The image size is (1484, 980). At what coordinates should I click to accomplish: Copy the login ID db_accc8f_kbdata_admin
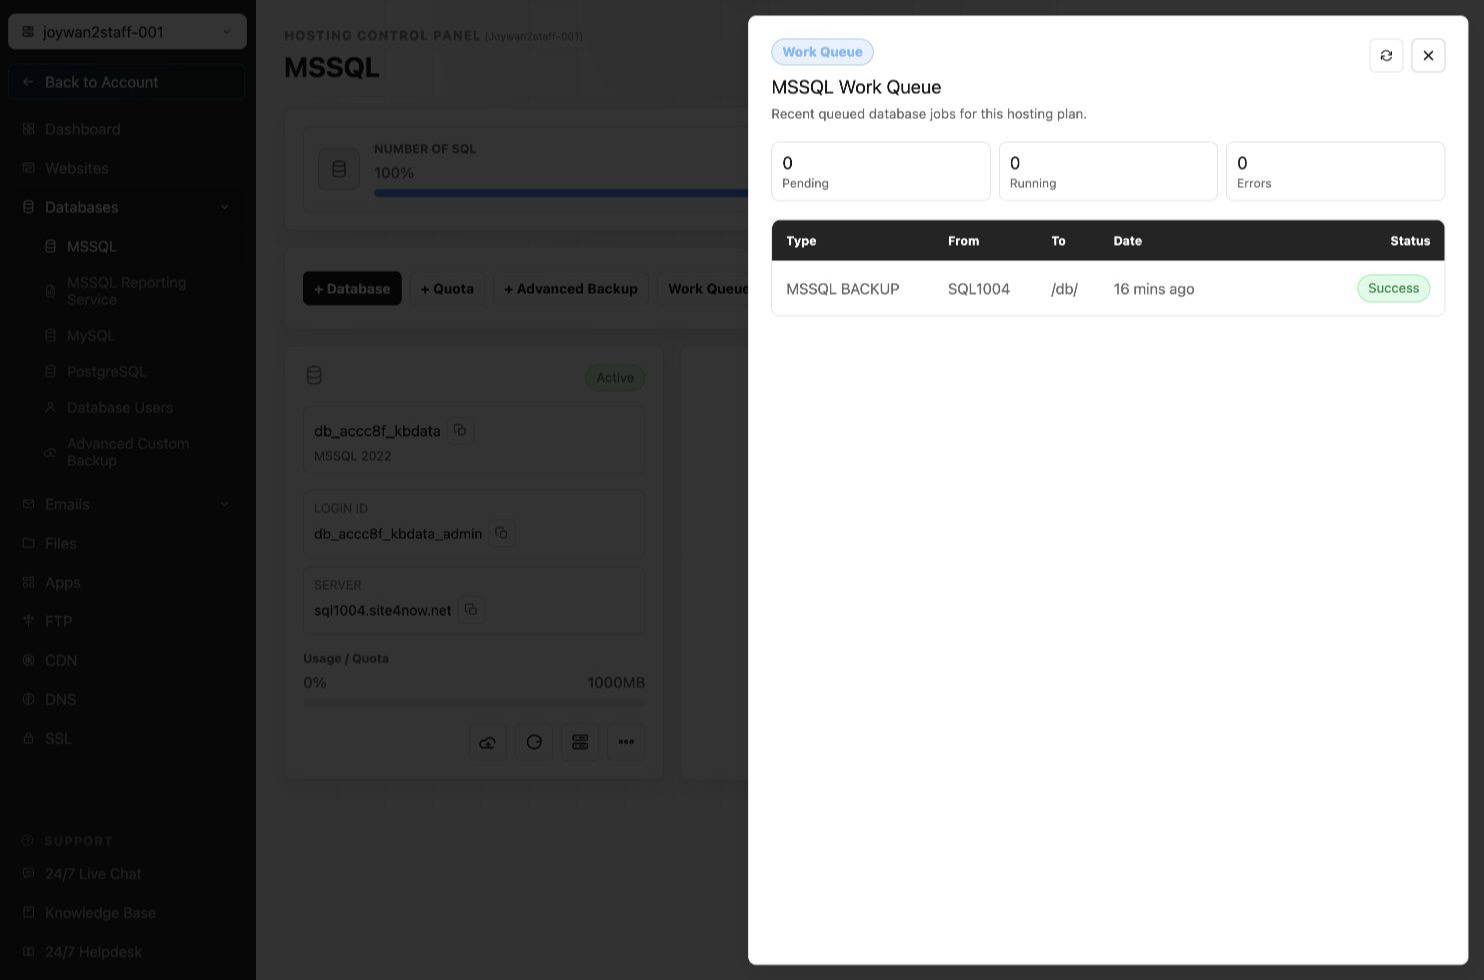click(502, 533)
